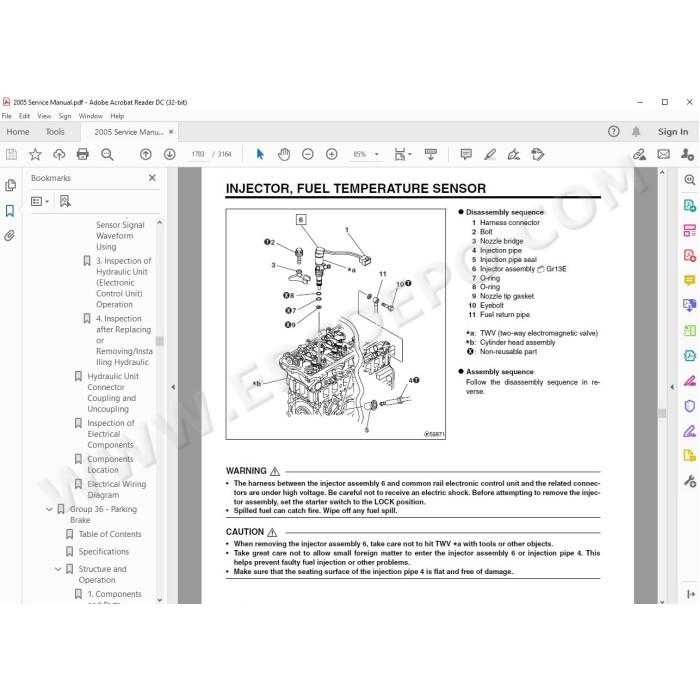Zoom in with plus icon

(x=332, y=154)
